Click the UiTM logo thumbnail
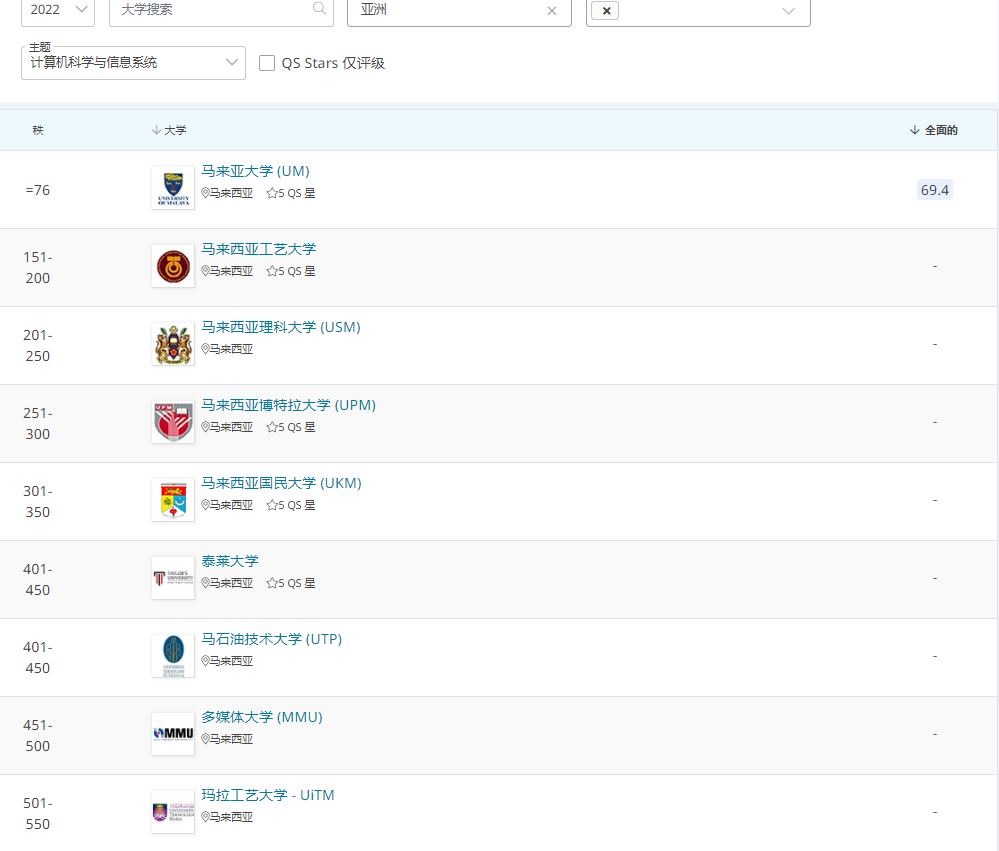This screenshot has height=851, width=999. pyautogui.click(x=173, y=812)
